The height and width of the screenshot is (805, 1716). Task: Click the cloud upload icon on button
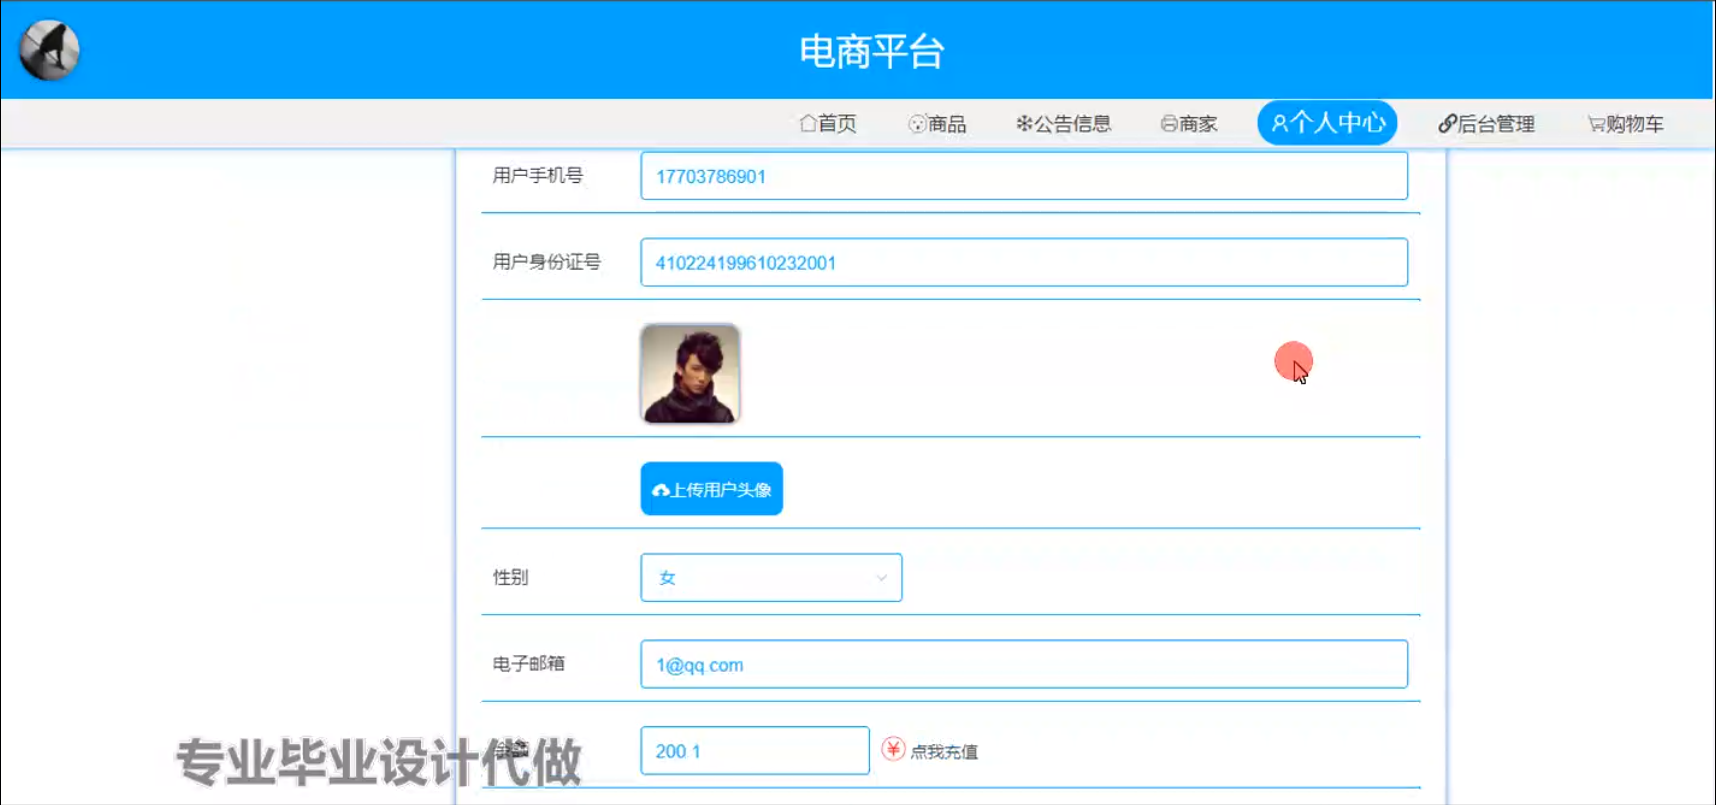click(x=661, y=490)
